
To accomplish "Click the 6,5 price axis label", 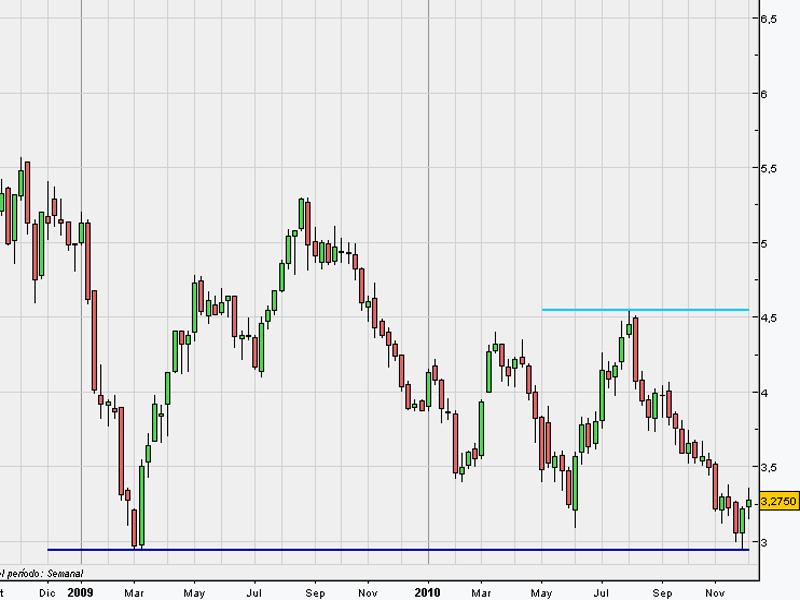I will pos(768,19).
